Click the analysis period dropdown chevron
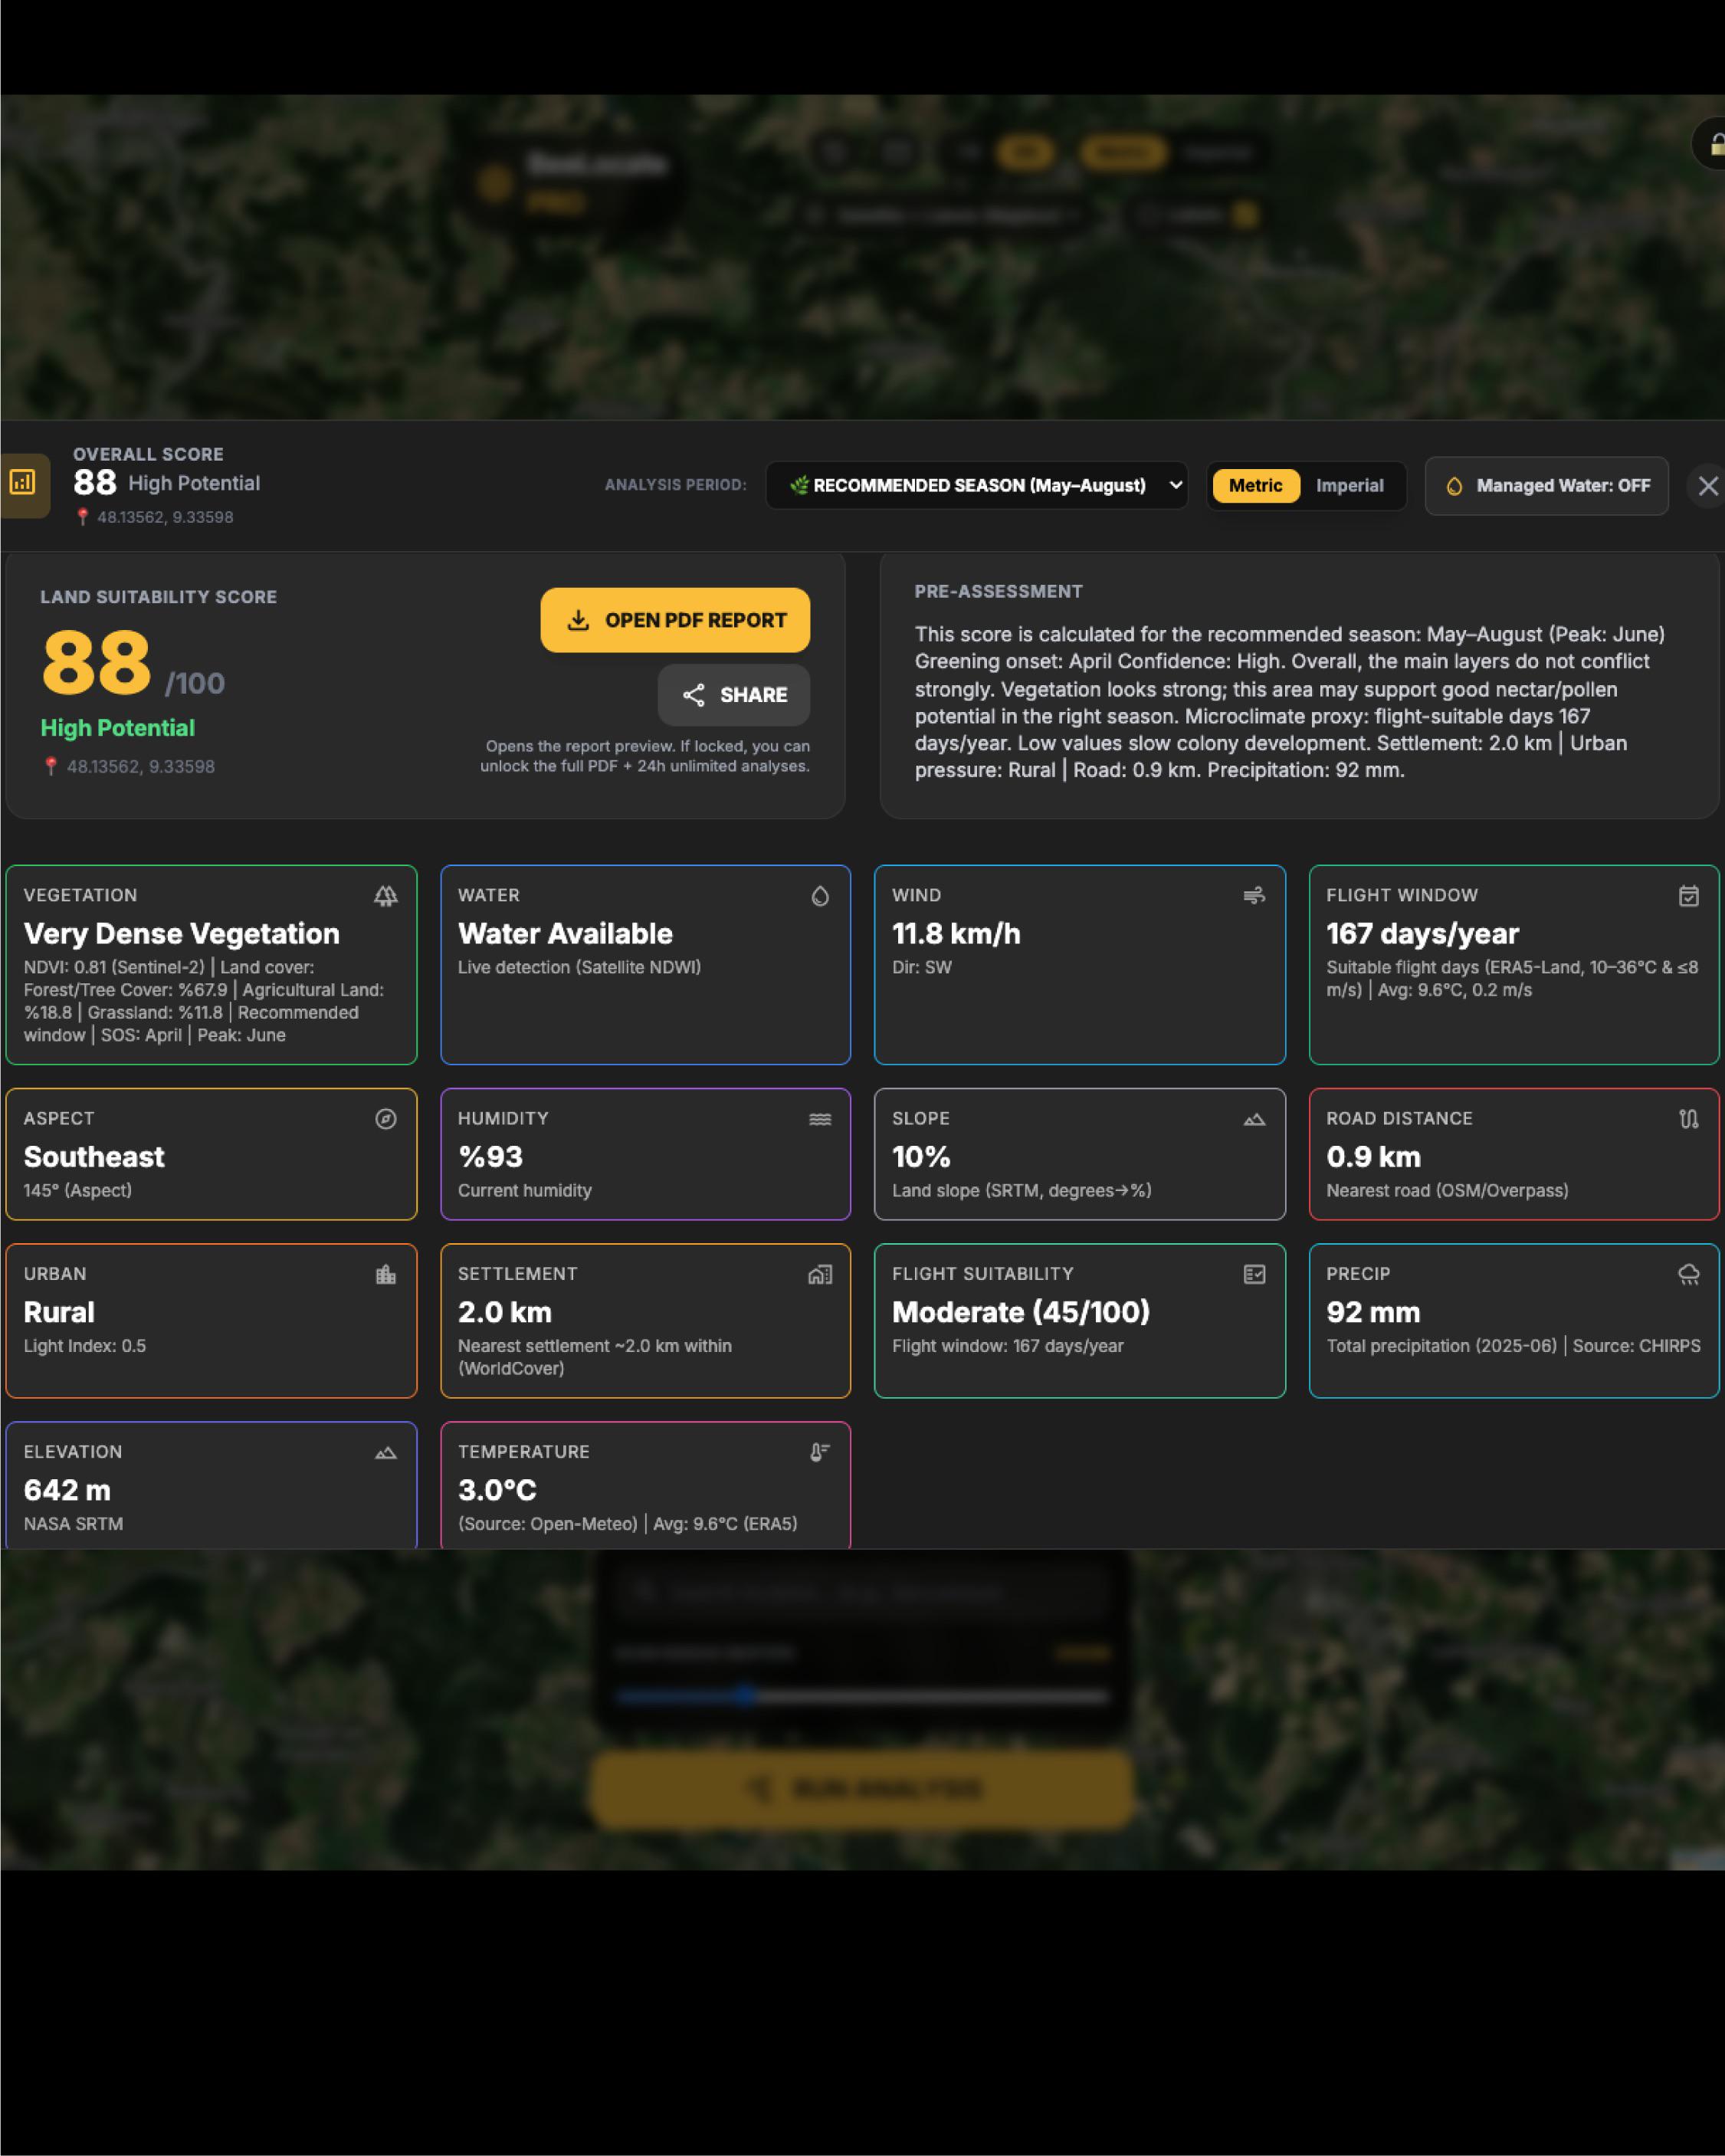1725x2156 pixels. tap(1176, 485)
